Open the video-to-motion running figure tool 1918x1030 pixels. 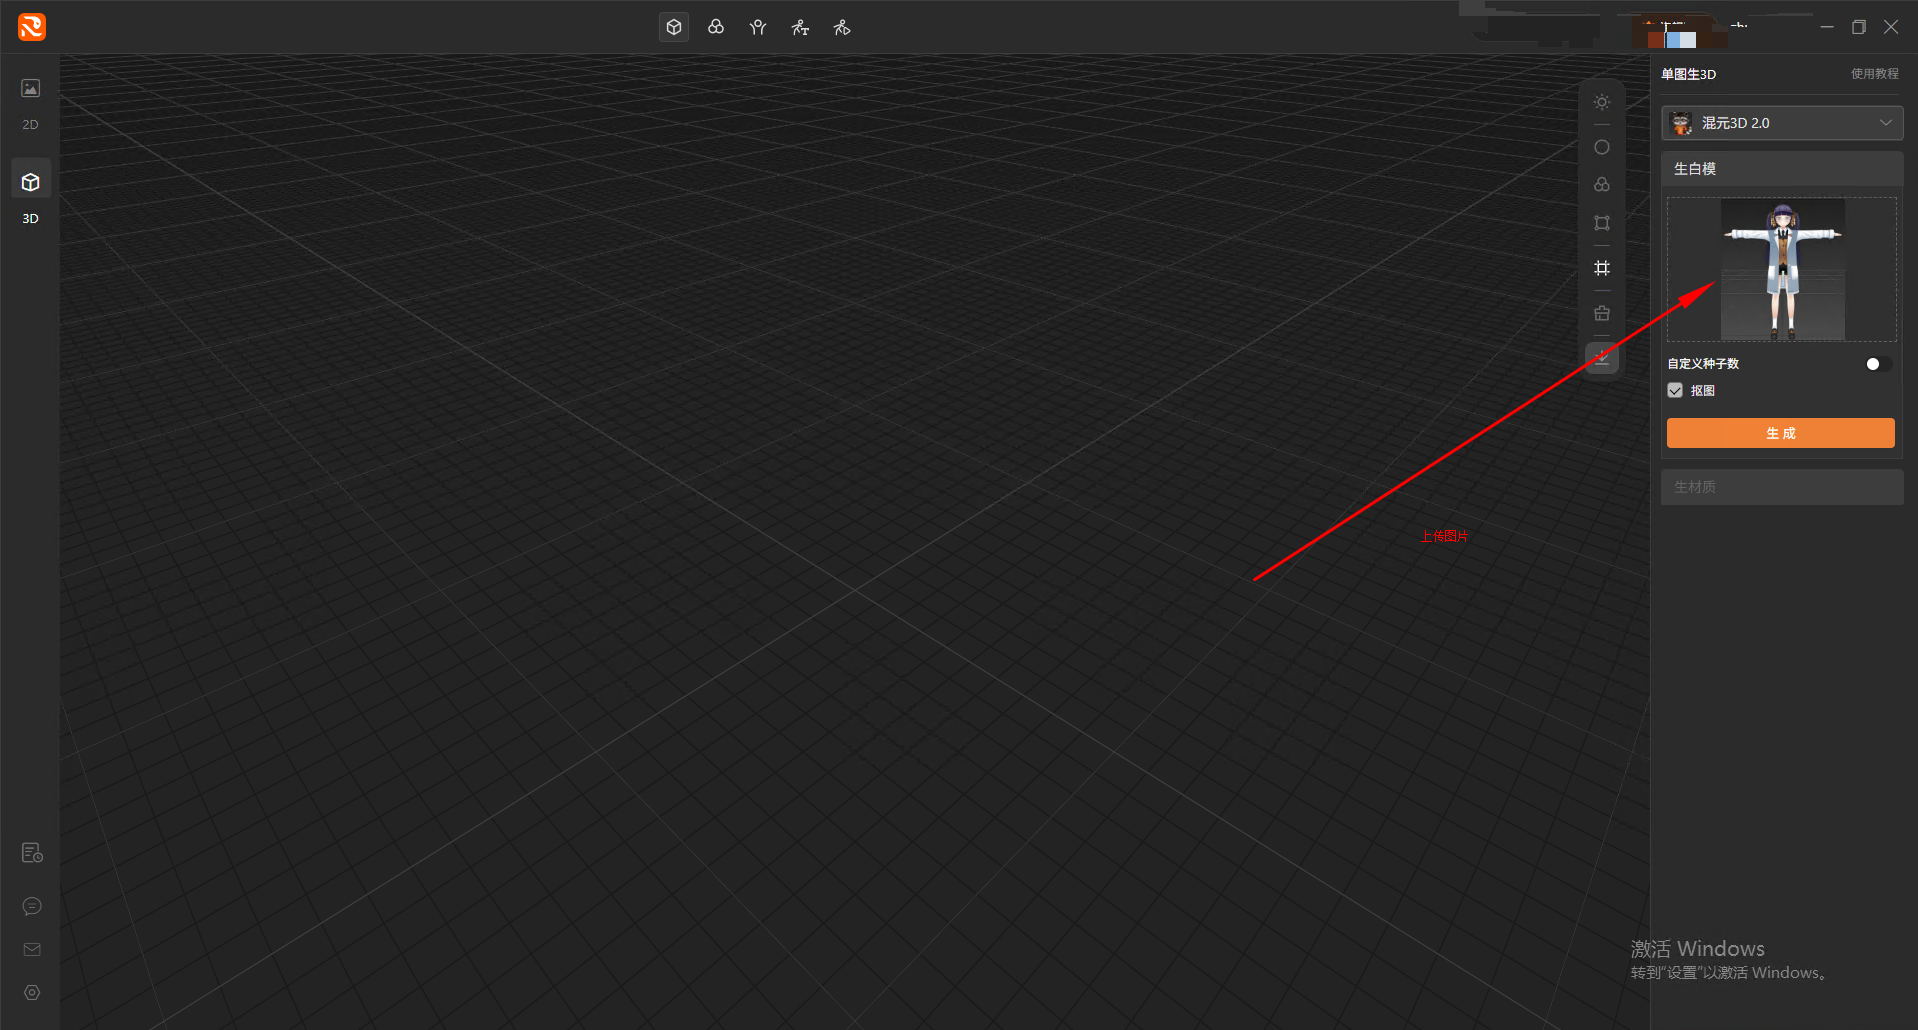(842, 27)
